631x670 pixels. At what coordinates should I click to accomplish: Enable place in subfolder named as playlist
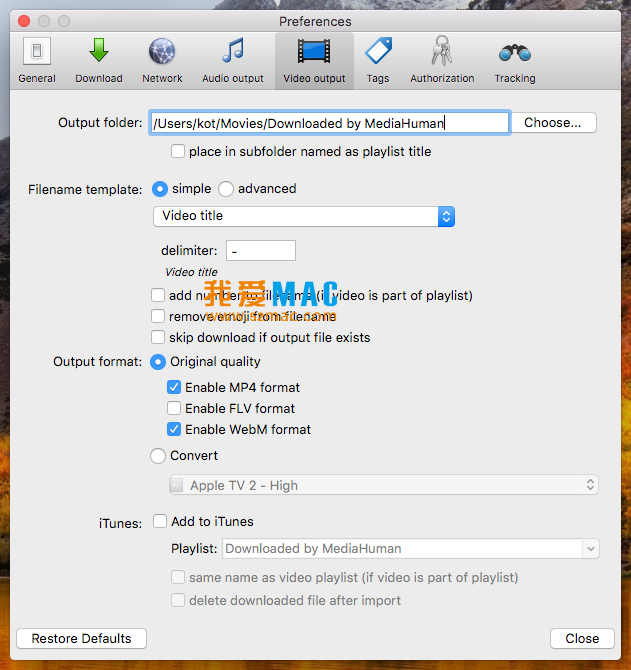[178, 152]
